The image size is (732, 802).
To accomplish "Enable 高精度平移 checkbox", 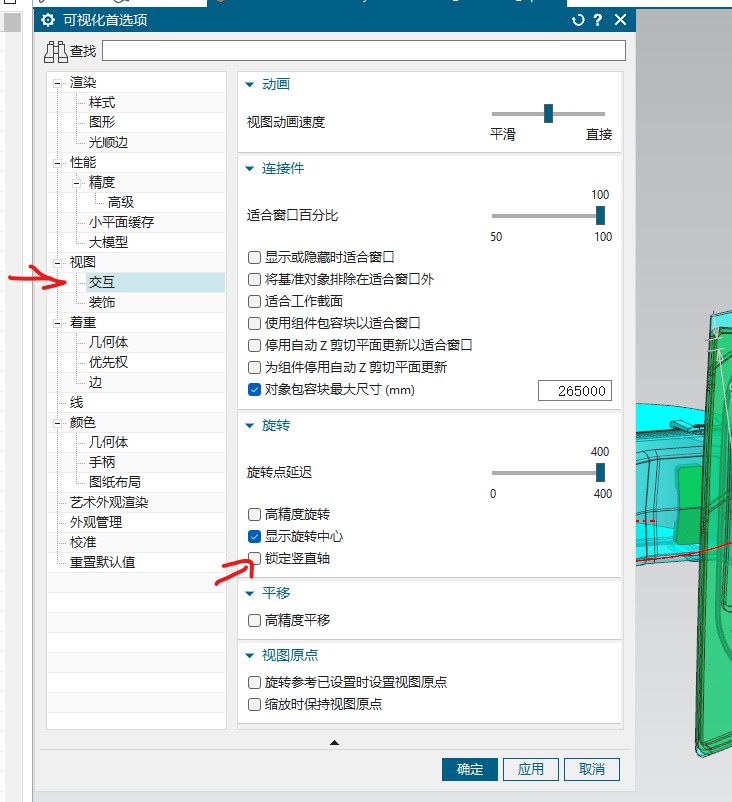I will [254, 620].
